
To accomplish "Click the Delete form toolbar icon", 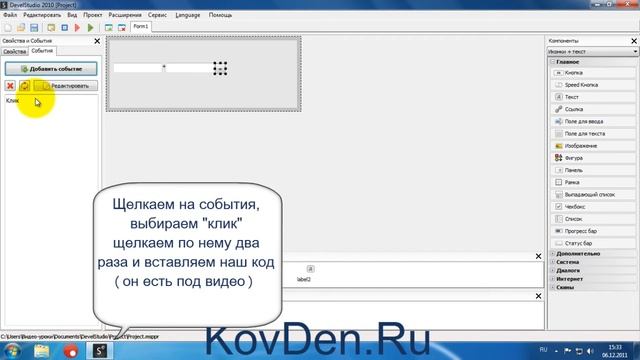I will [122, 28].
